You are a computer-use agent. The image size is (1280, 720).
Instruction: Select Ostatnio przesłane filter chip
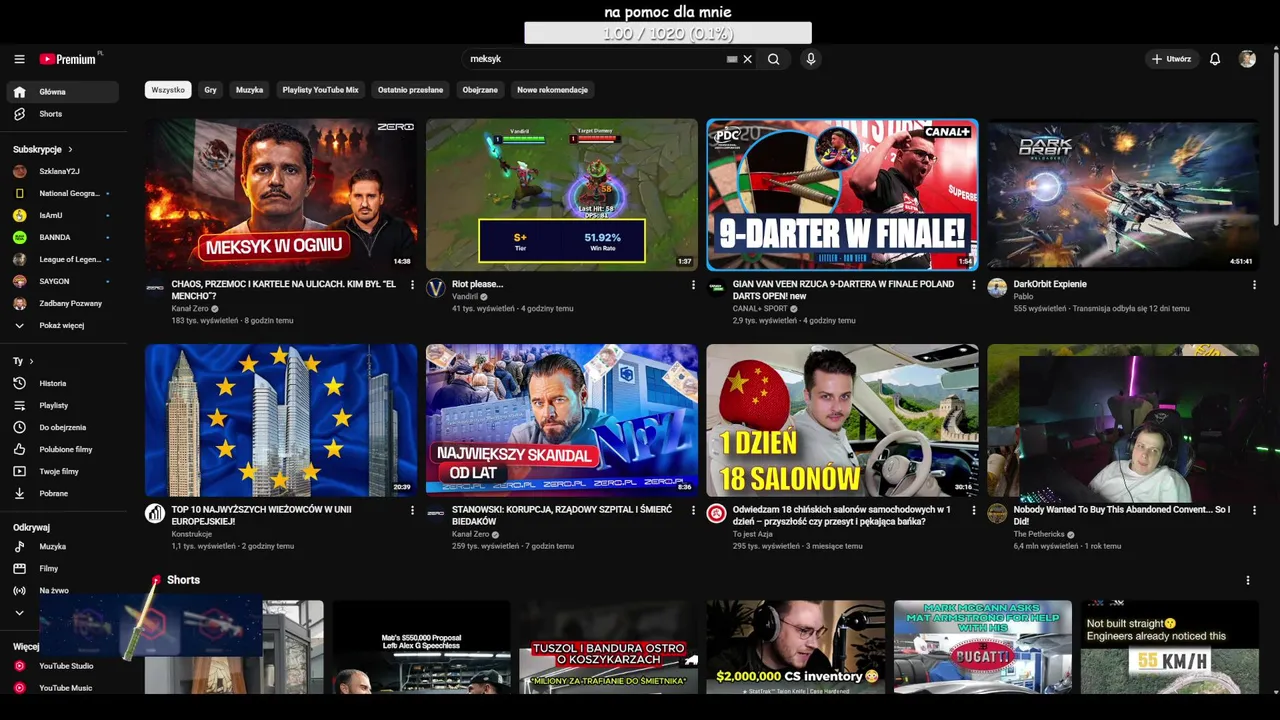pos(410,90)
